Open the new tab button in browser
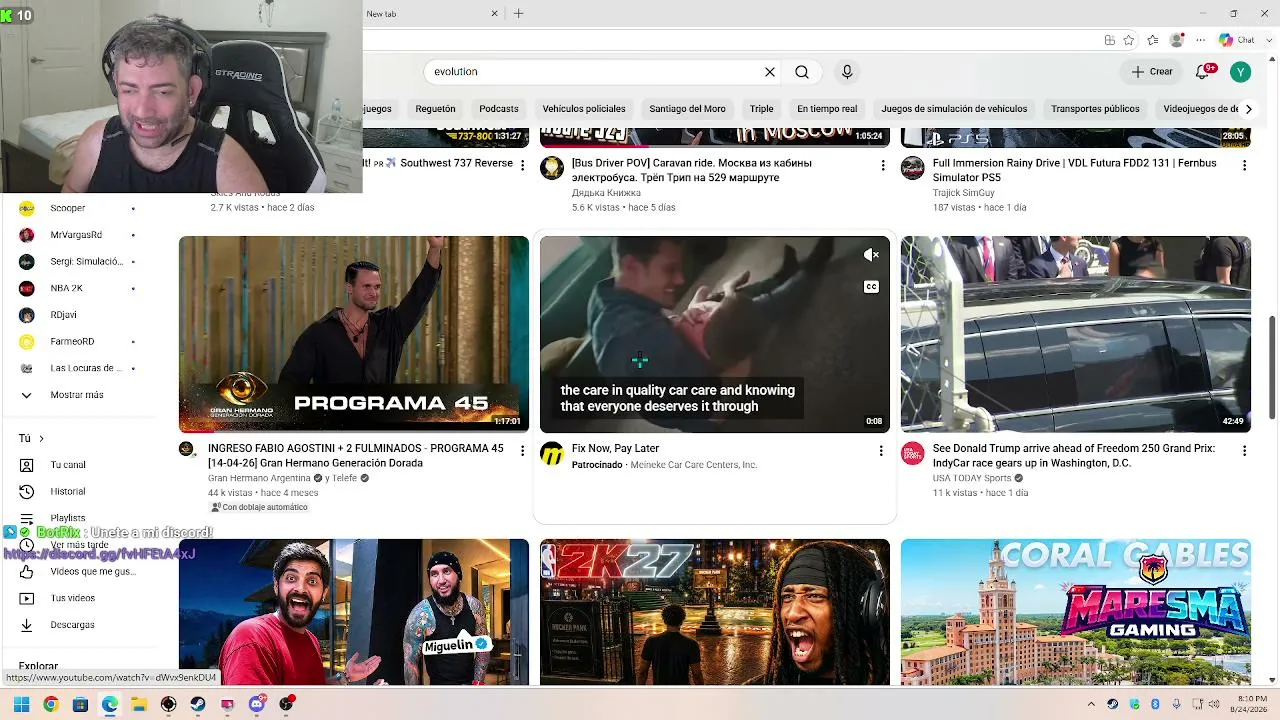The image size is (1280, 720). pyautogui.click(x=518, y=13)
